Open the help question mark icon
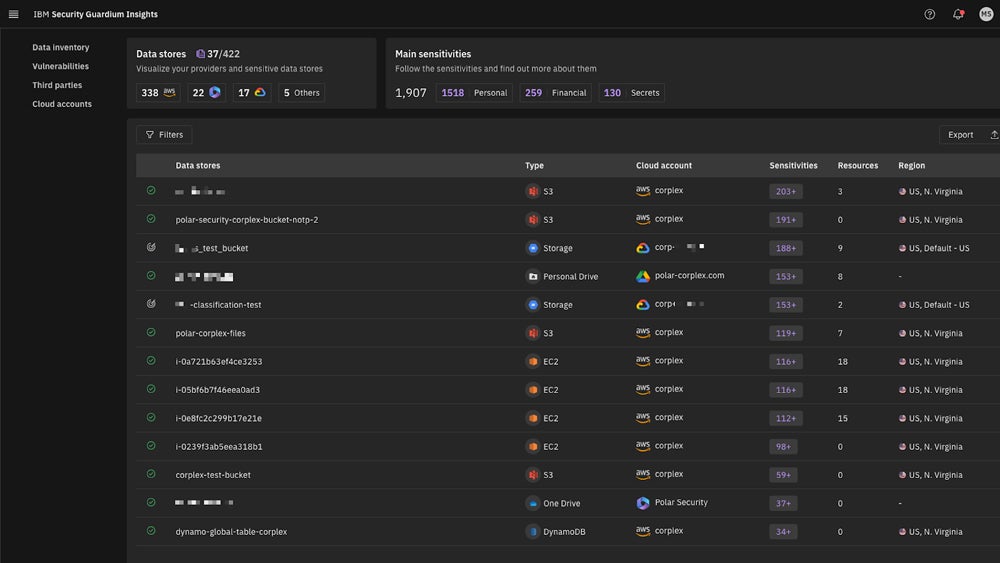Viewport: 1000px width, 563px height. [930, 14]
